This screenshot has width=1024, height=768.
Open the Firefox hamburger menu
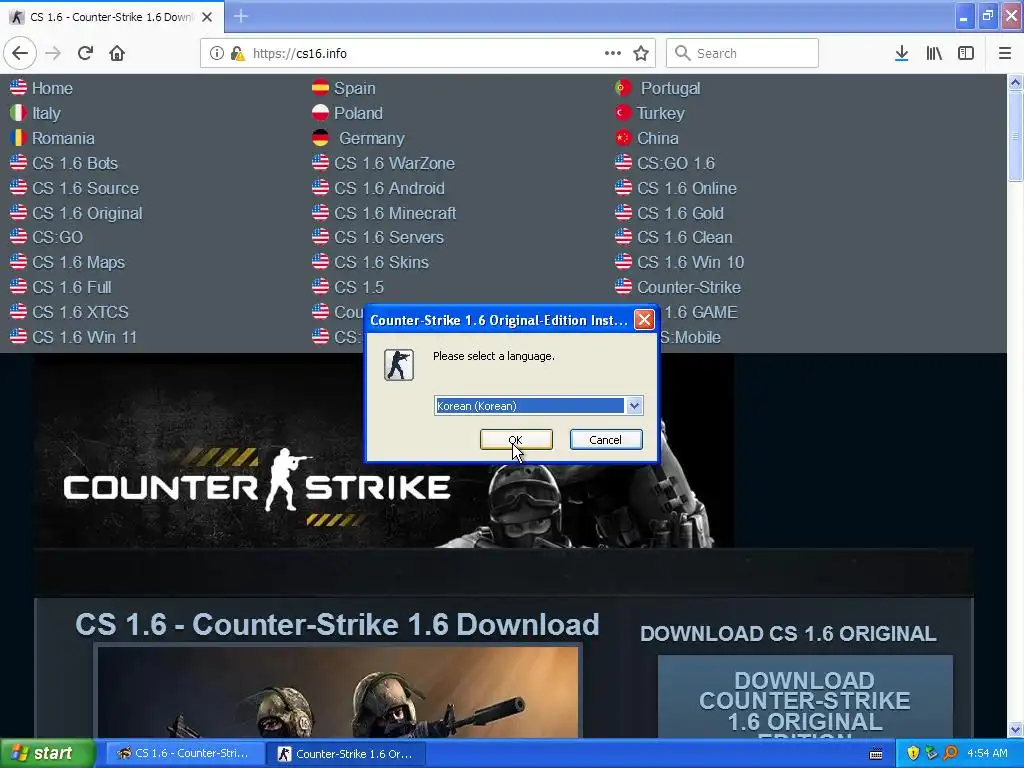click(1005, 54)
